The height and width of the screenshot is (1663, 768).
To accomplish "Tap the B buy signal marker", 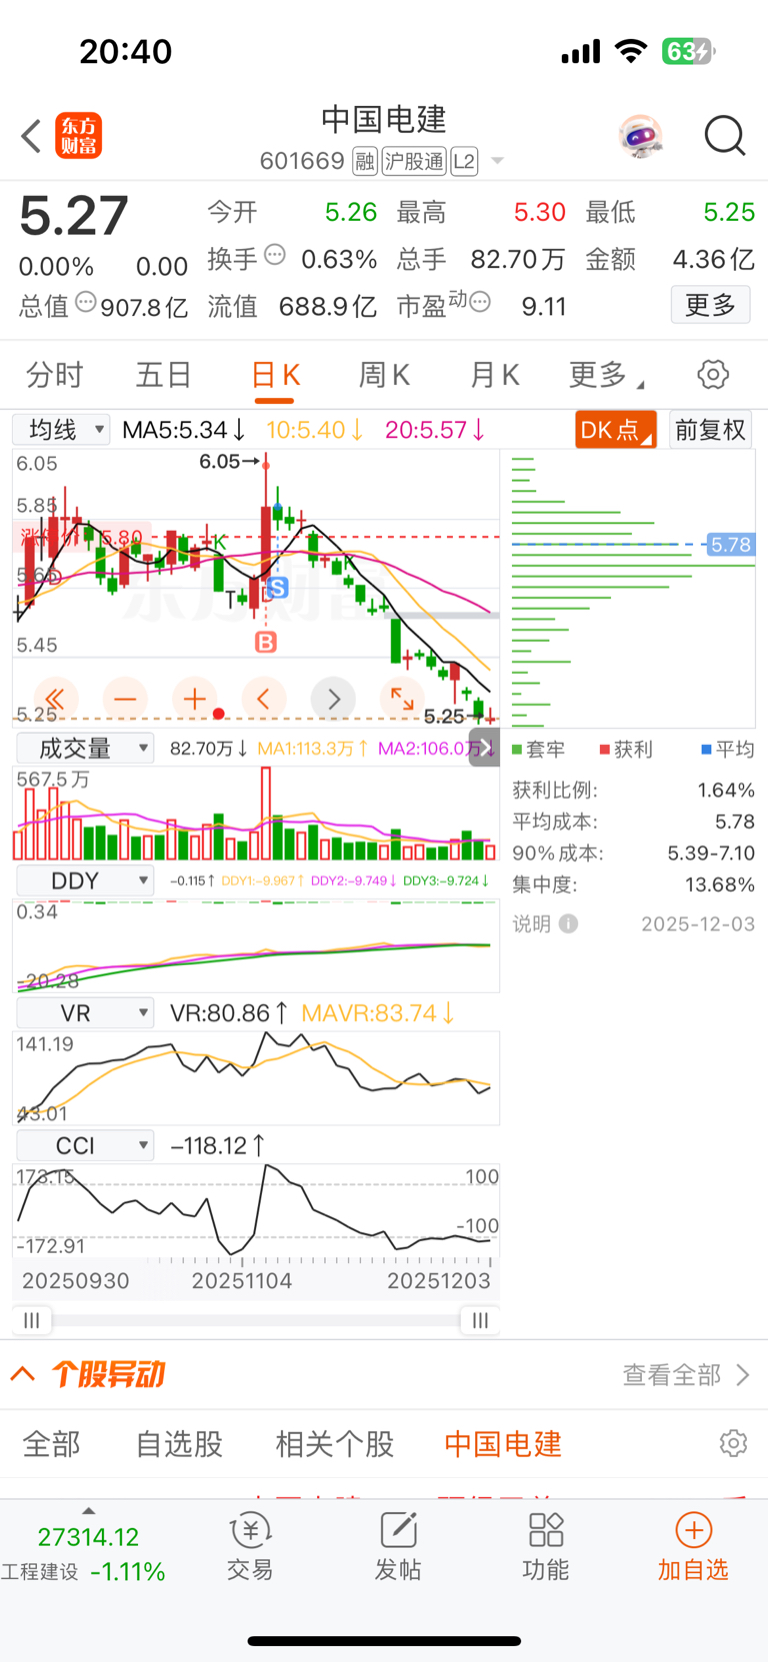I will [266, 642].
